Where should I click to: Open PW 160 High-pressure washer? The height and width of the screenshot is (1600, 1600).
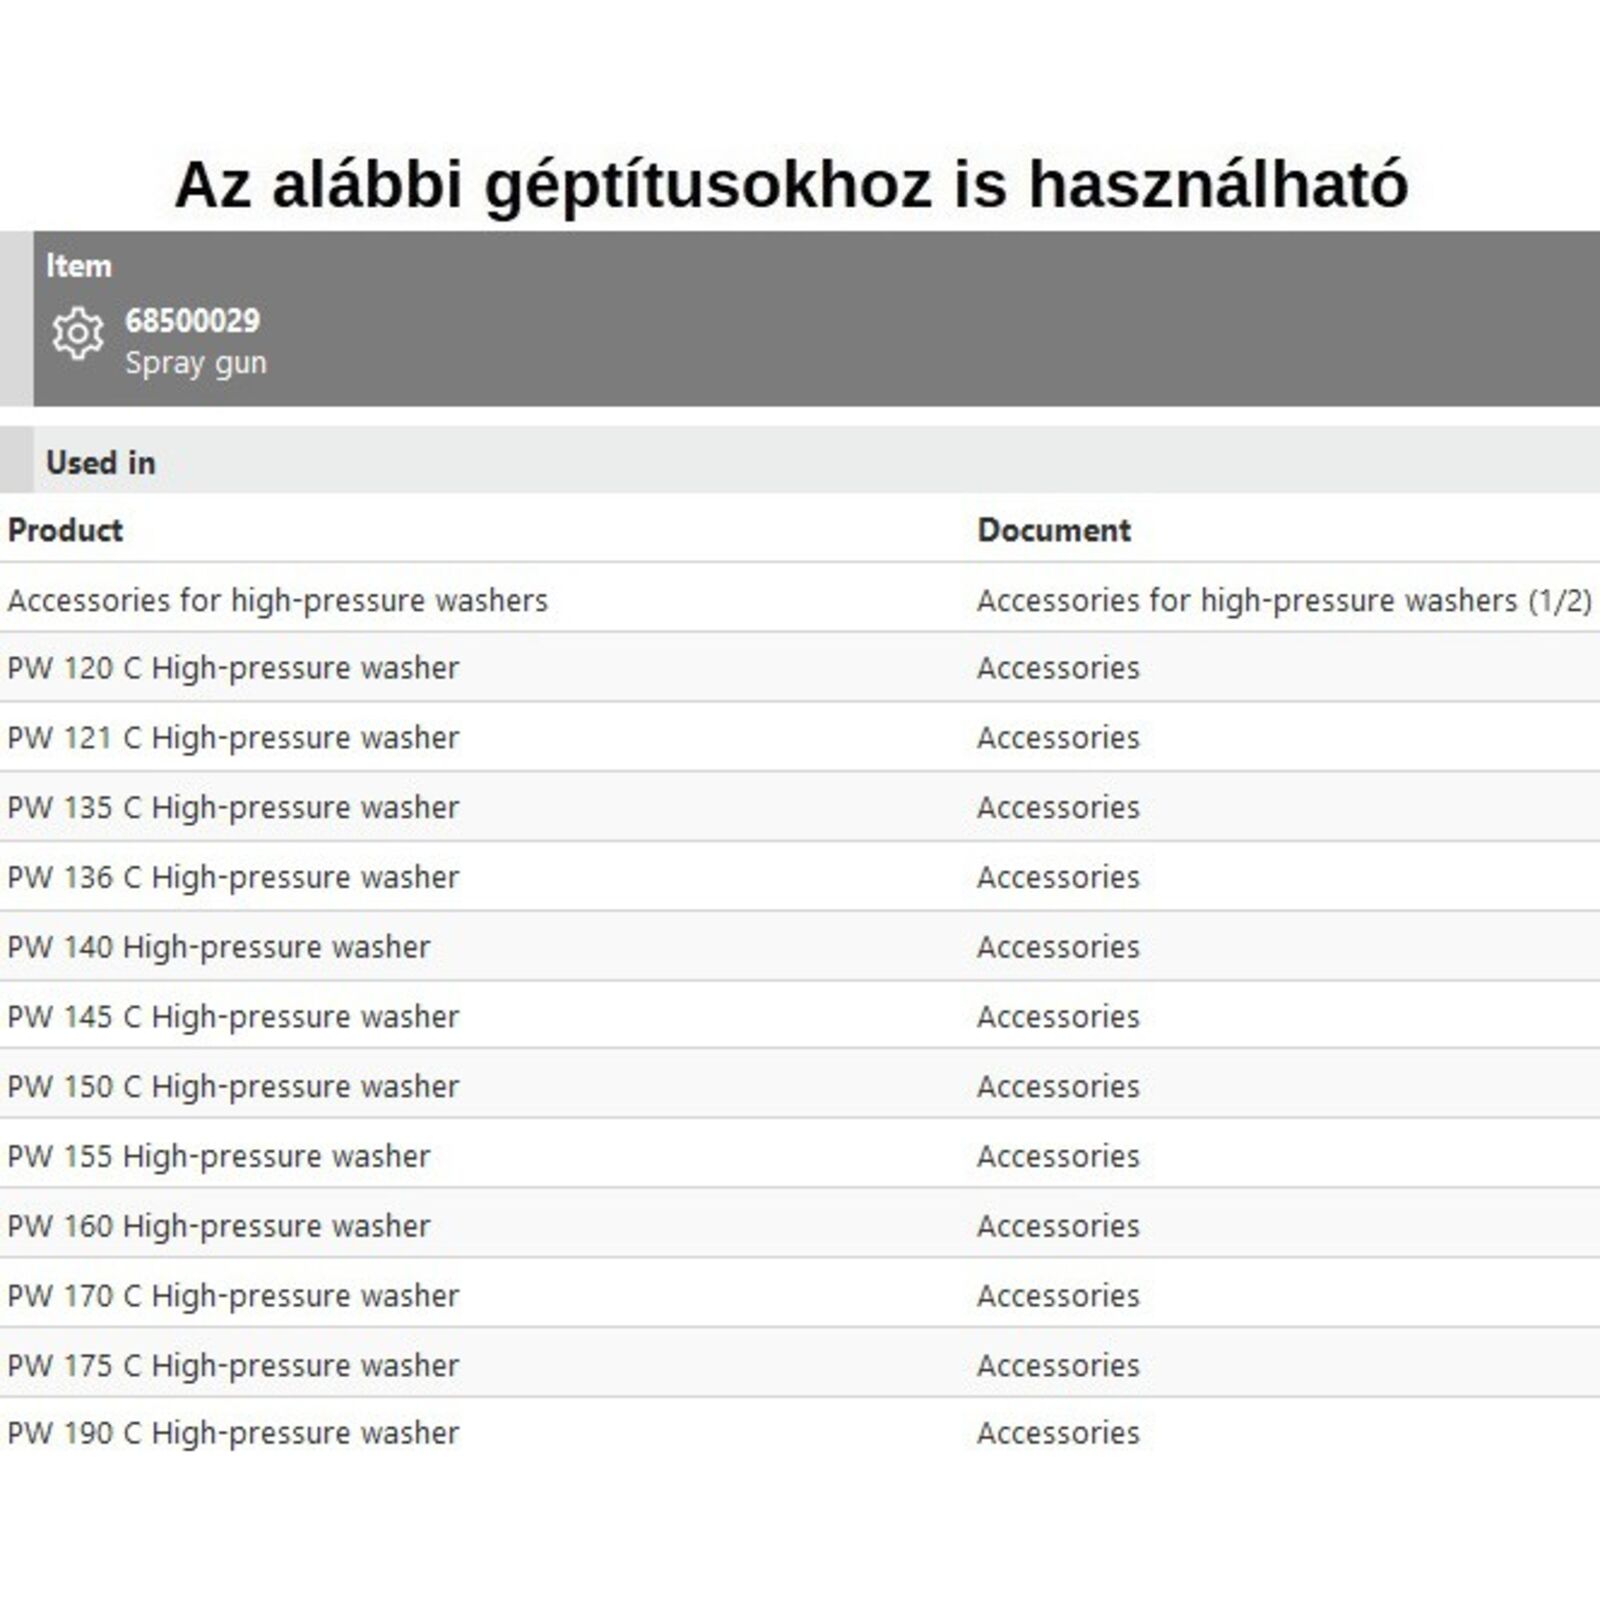(219, 1226)
